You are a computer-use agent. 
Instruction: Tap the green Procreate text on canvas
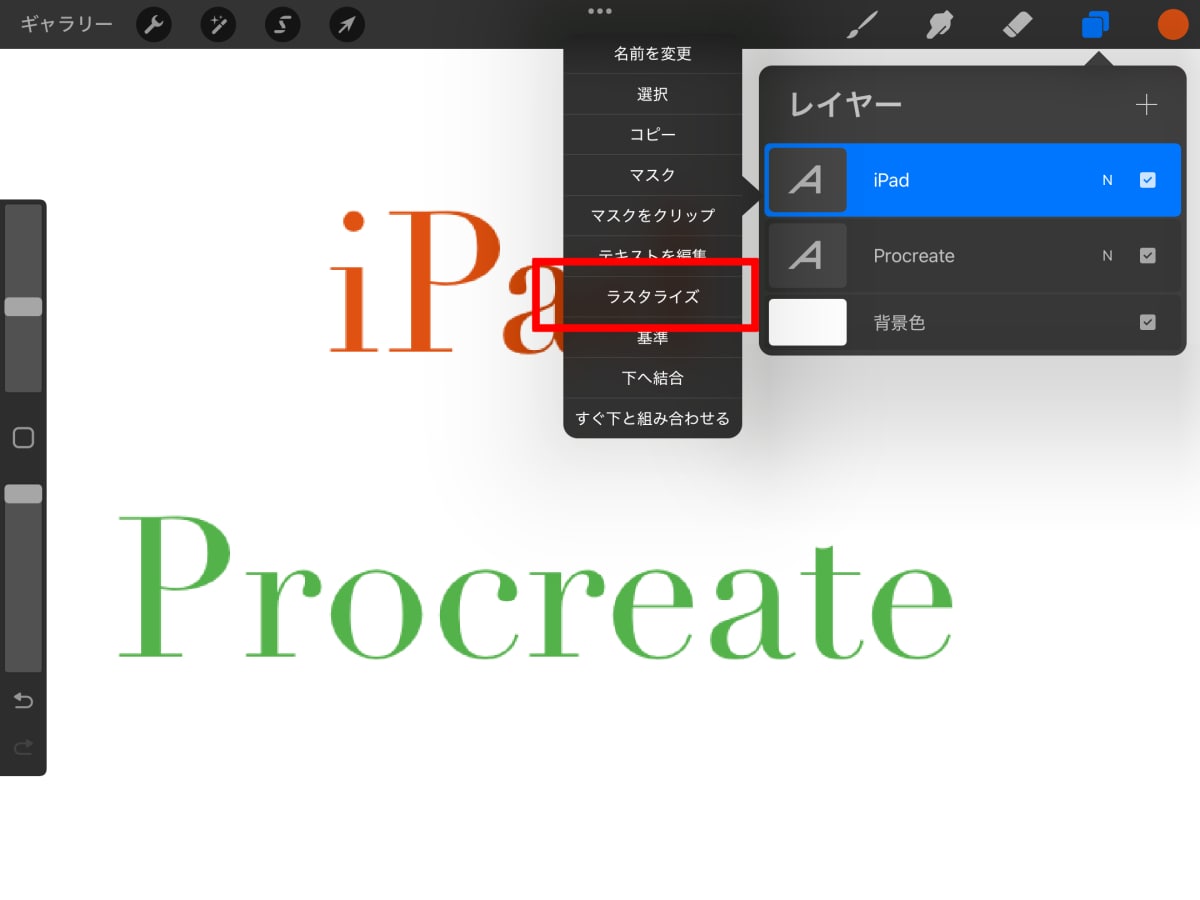pyautogui.click(x=536, y=587)
